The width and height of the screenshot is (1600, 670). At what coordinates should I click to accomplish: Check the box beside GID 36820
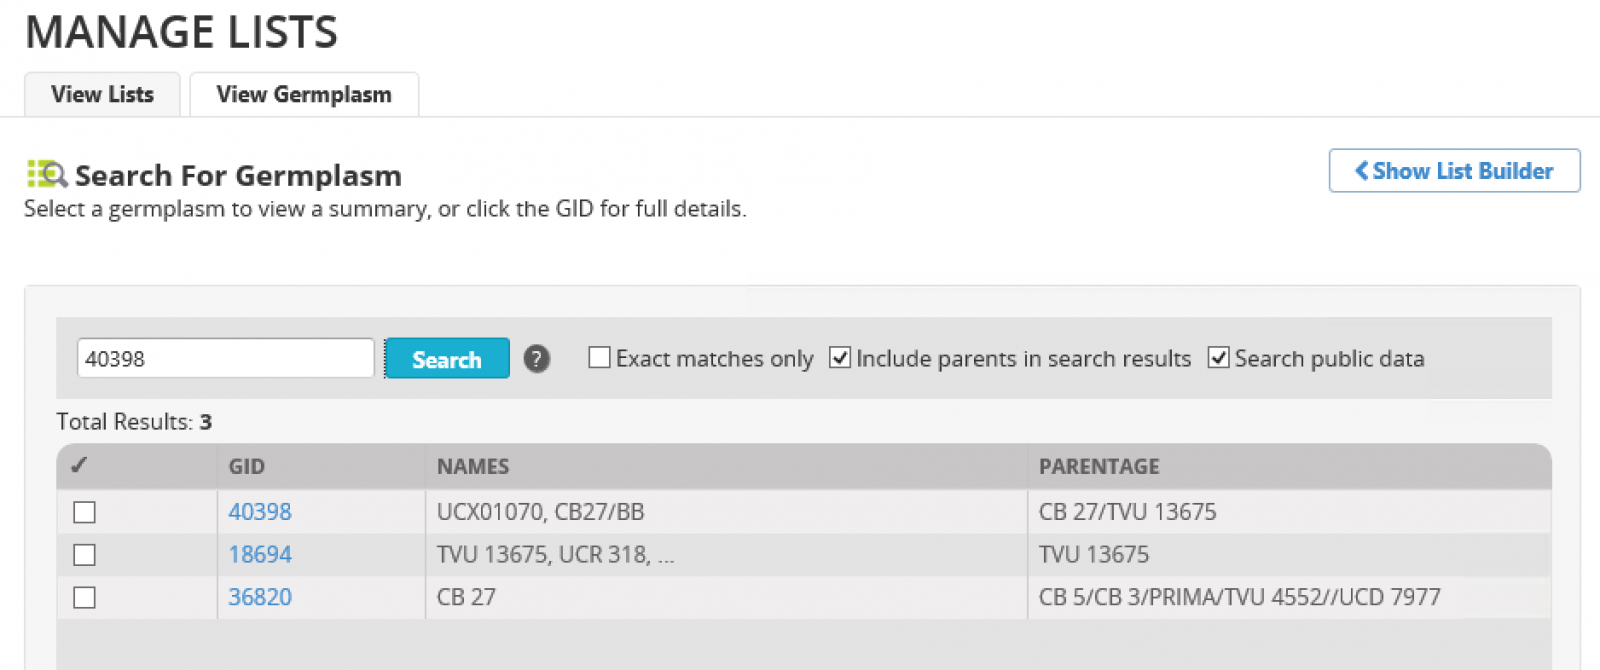pos(85,598)
